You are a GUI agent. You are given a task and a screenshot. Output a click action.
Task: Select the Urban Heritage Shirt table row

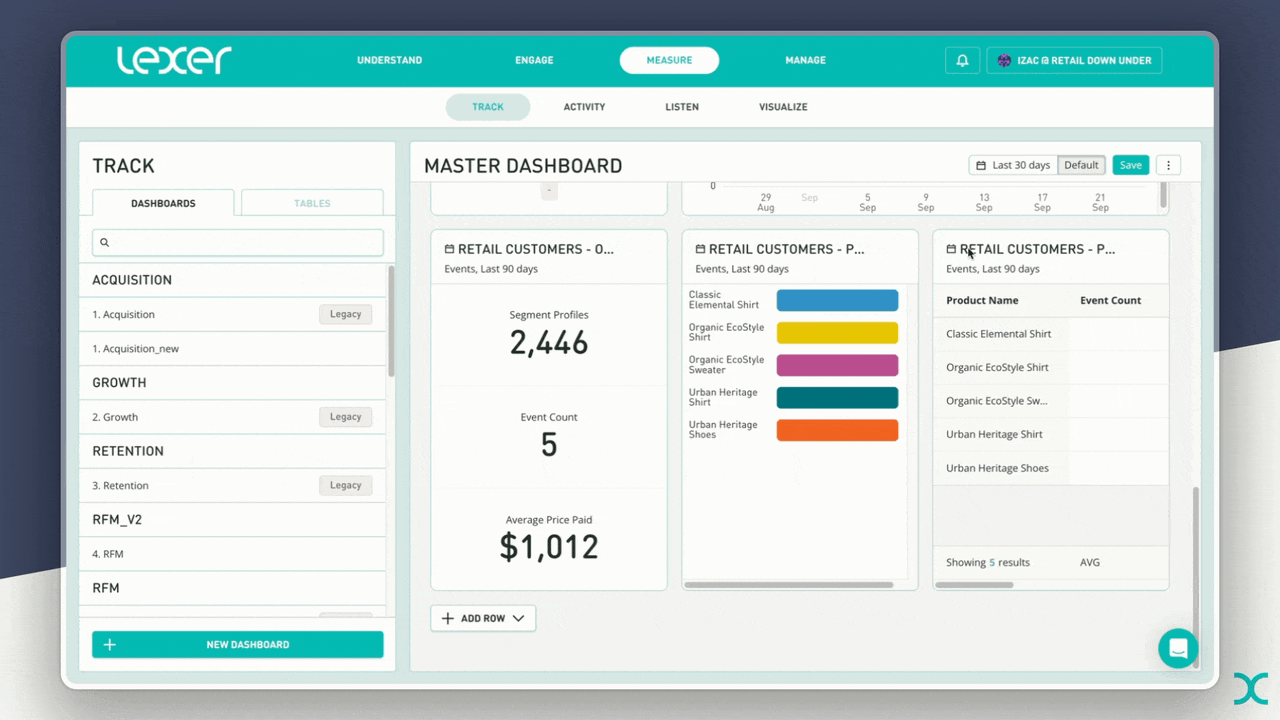1050,434
